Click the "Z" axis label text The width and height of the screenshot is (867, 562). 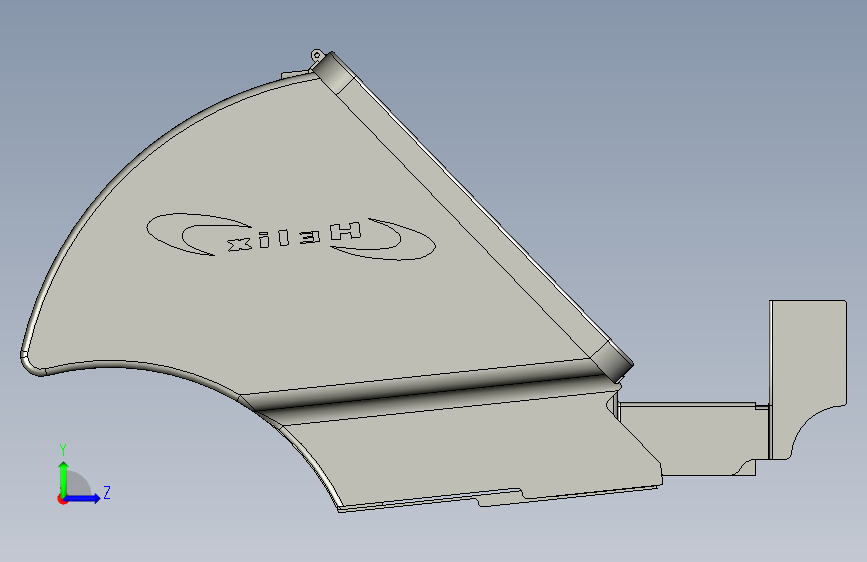pyautogui.click(x=107, y=492)
